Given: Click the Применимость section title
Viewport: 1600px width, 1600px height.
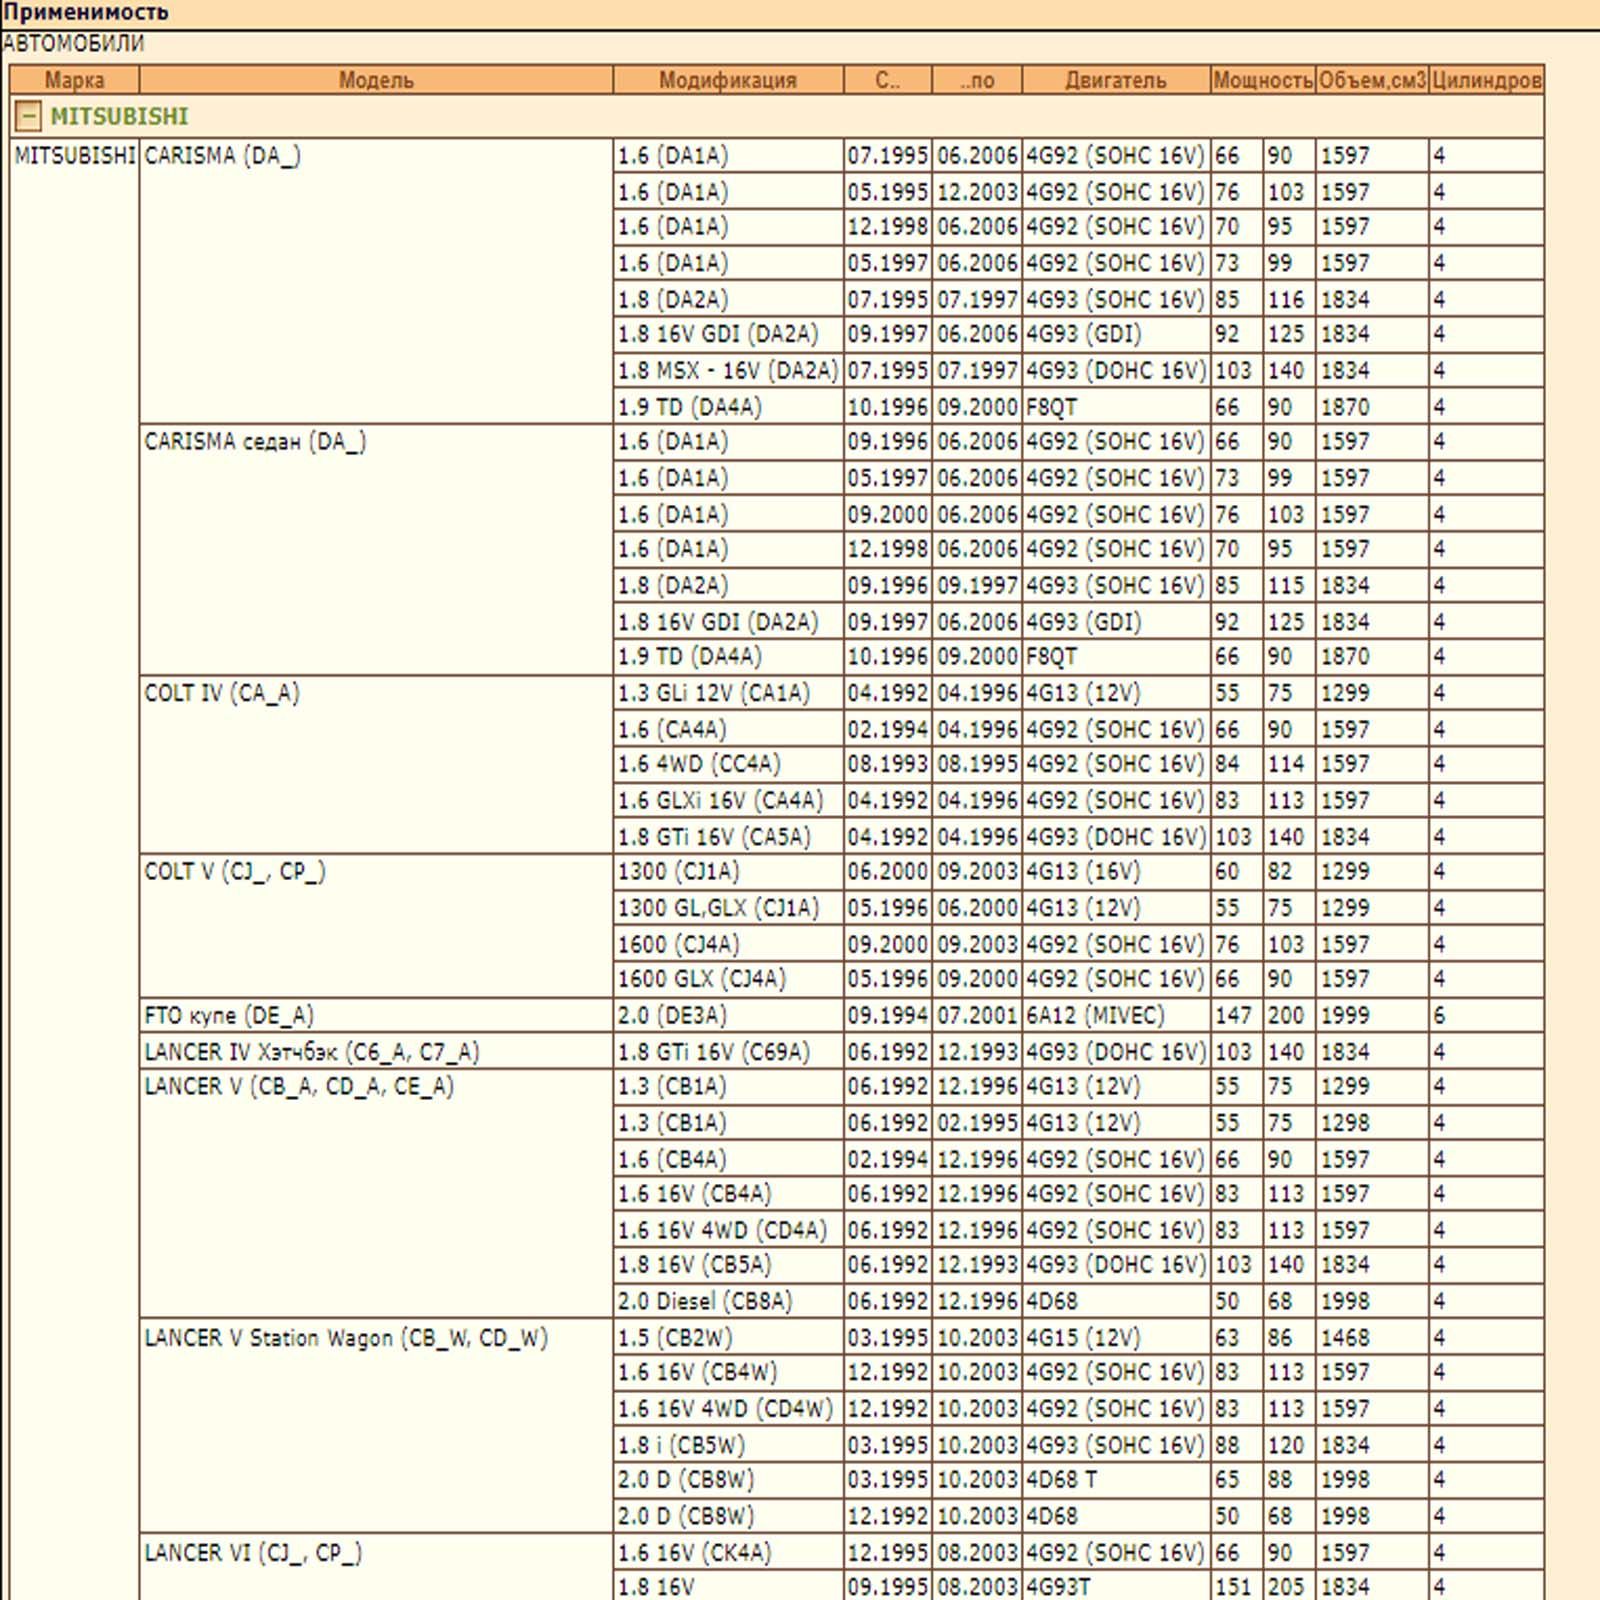Looking at the screenshot, I should [86, 13].
